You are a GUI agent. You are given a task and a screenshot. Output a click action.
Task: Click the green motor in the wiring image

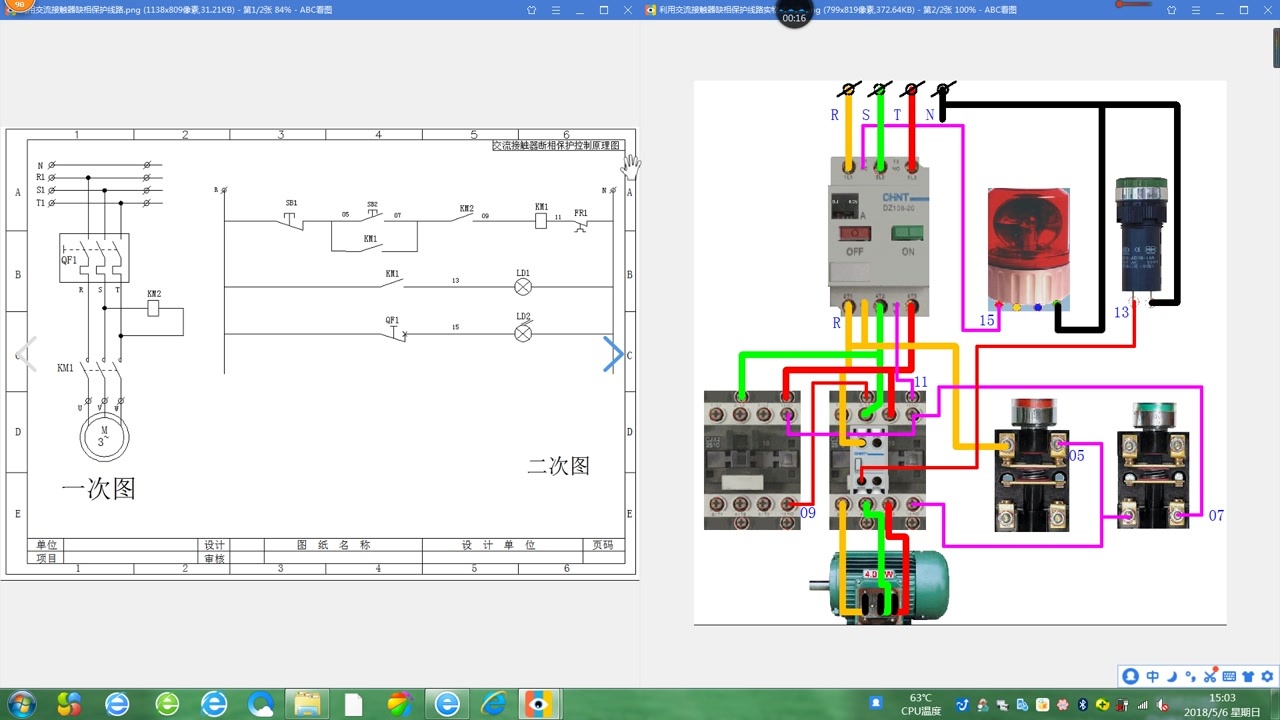coord(879,586)
